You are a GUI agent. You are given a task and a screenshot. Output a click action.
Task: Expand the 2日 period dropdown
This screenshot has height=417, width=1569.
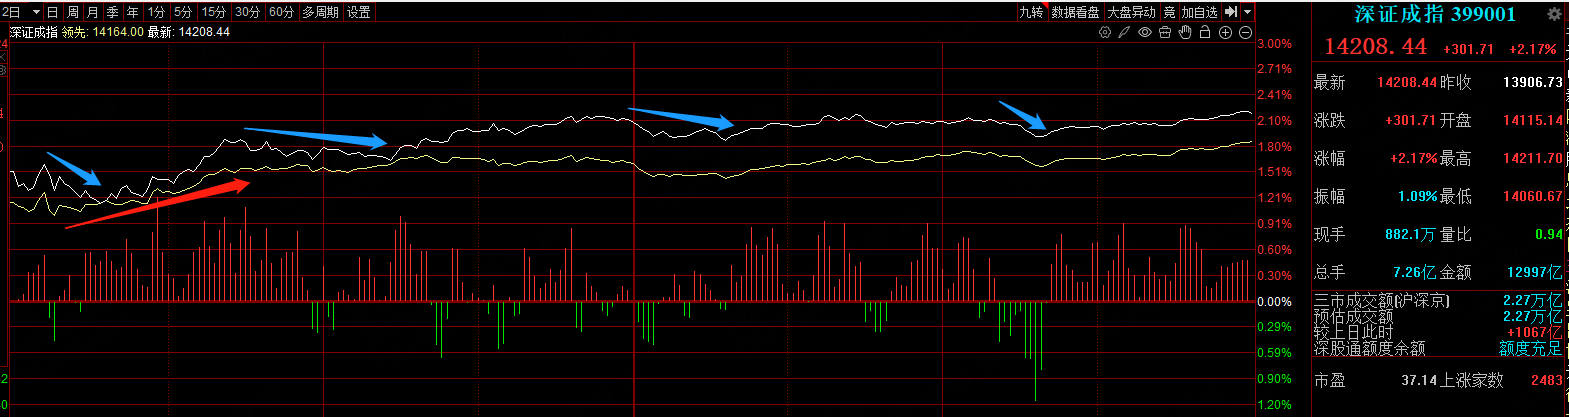click(21, 12)
